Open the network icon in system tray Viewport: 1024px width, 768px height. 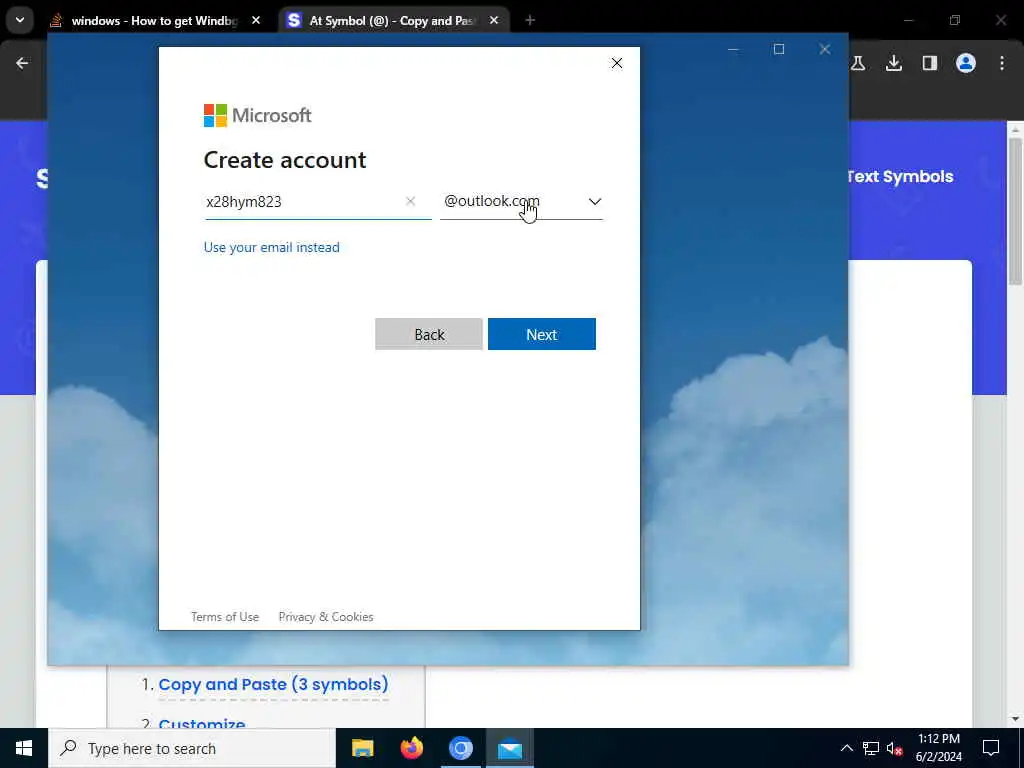click(871, 748)
